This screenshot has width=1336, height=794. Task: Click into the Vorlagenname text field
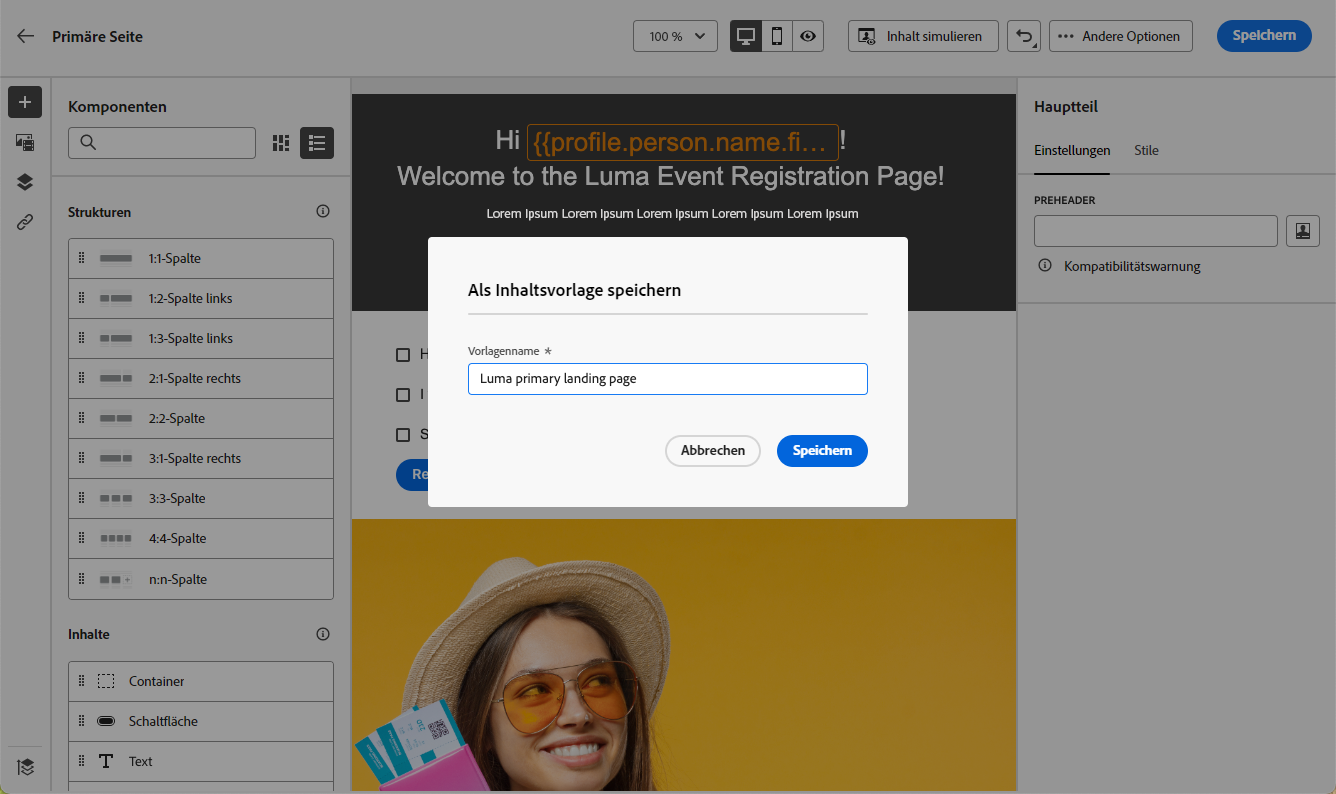[x=667, y=379]
